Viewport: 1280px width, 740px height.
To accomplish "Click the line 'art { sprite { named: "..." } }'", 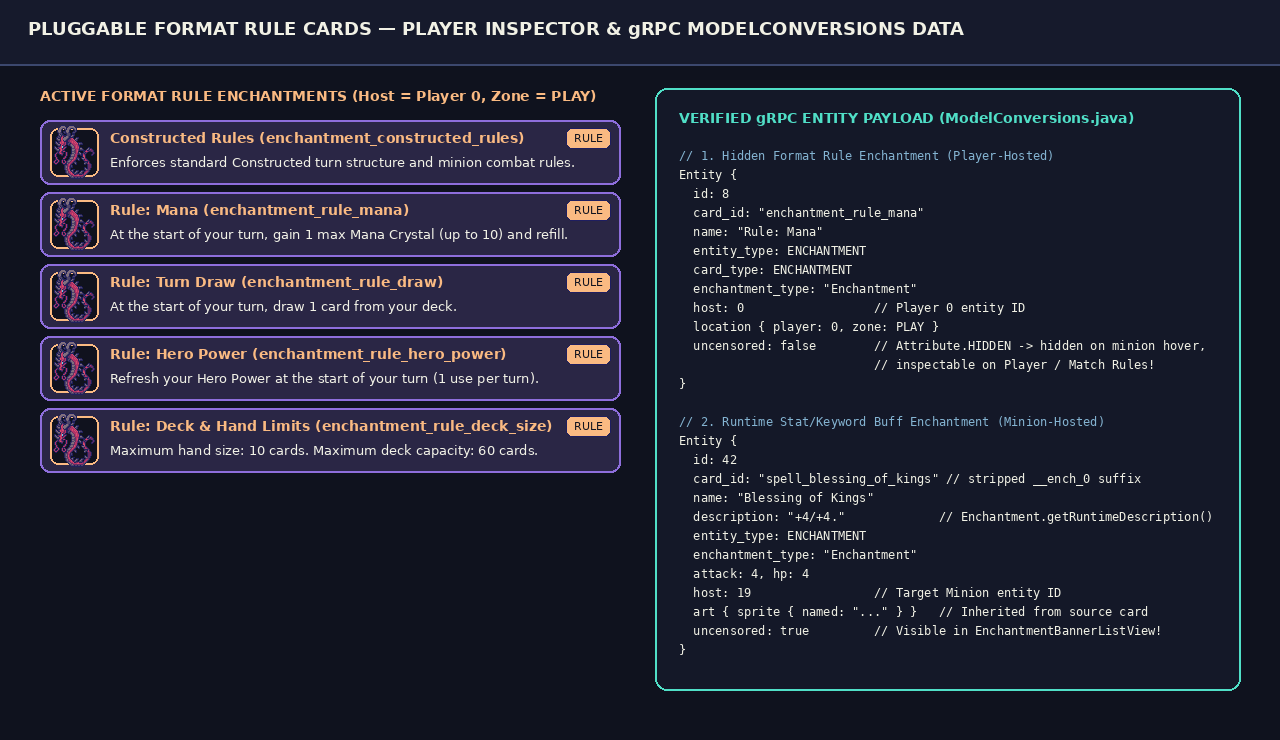I will tap(805, 612).
